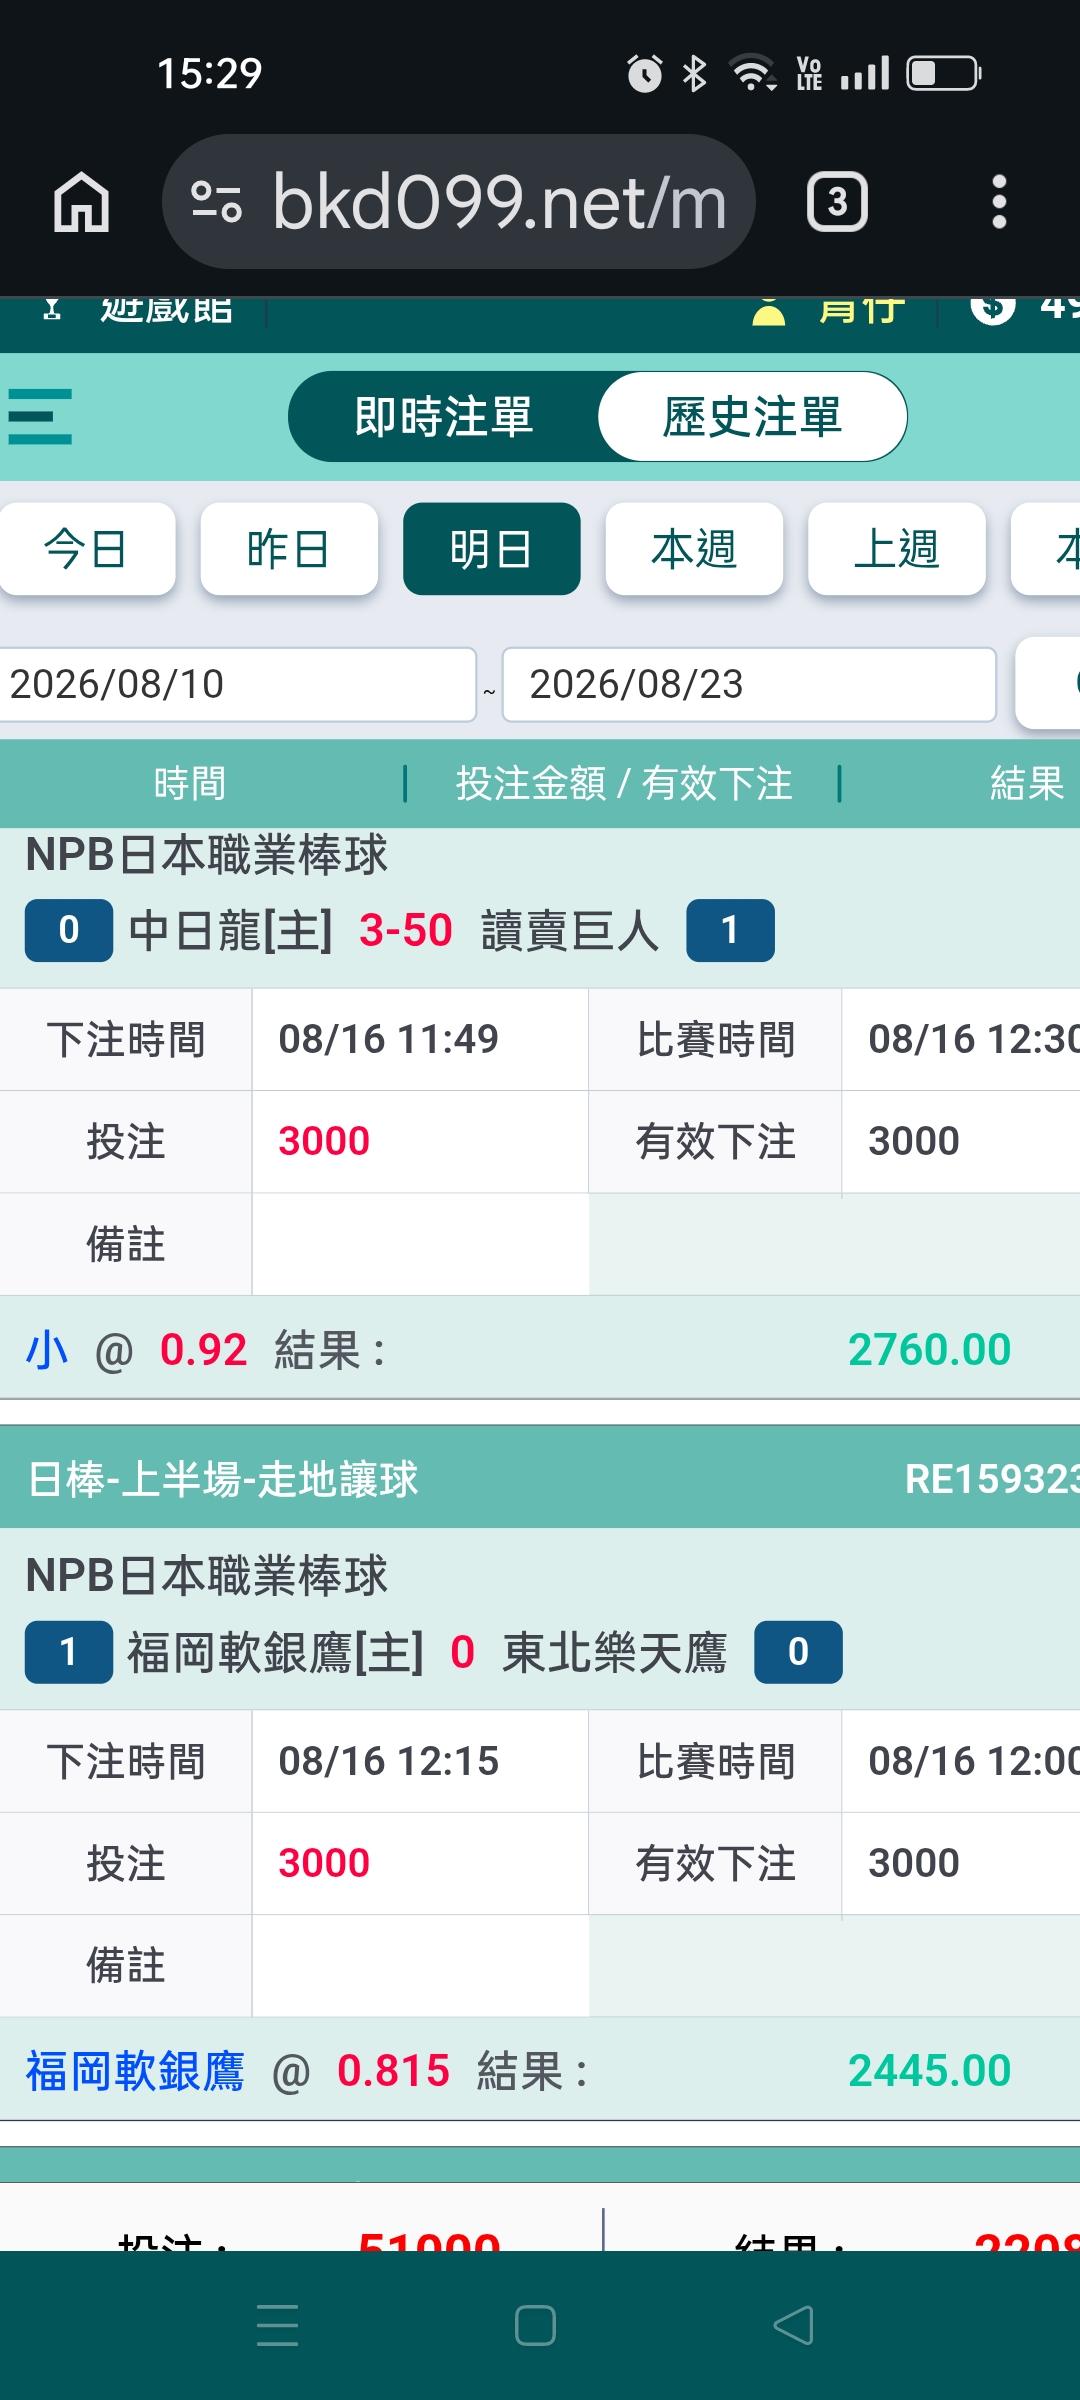Select the 明日 date filter
The width and height of the screenshot is (1080, 2400).
point(492,549)
